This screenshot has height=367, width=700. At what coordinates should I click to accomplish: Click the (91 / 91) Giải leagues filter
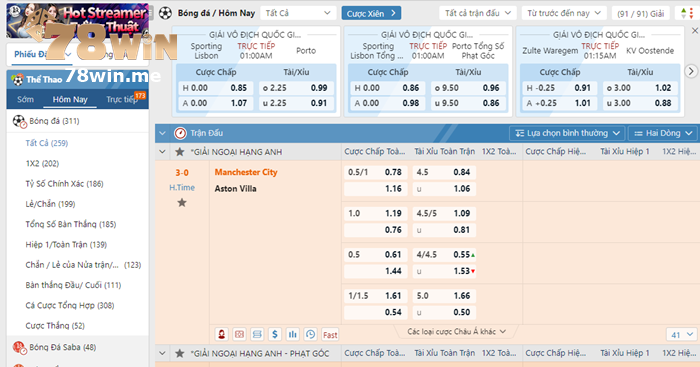640,13
